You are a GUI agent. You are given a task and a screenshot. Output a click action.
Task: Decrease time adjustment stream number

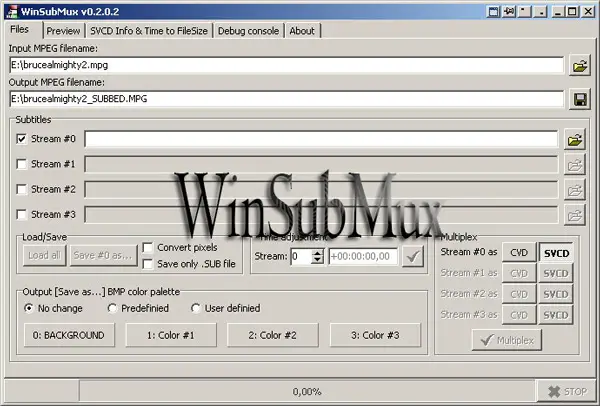coord(318,260)
